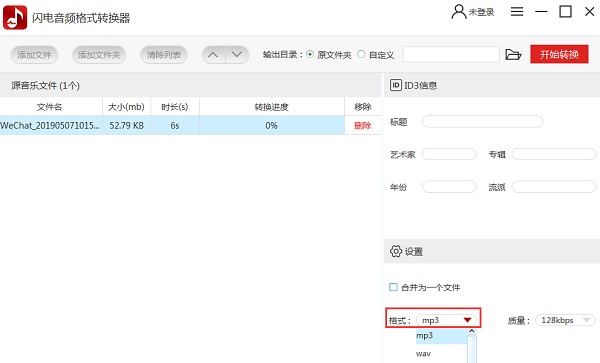Screen dimensions: 600x363
Task: Click the 艺术家 input field
Action: [x=449, y=154]
